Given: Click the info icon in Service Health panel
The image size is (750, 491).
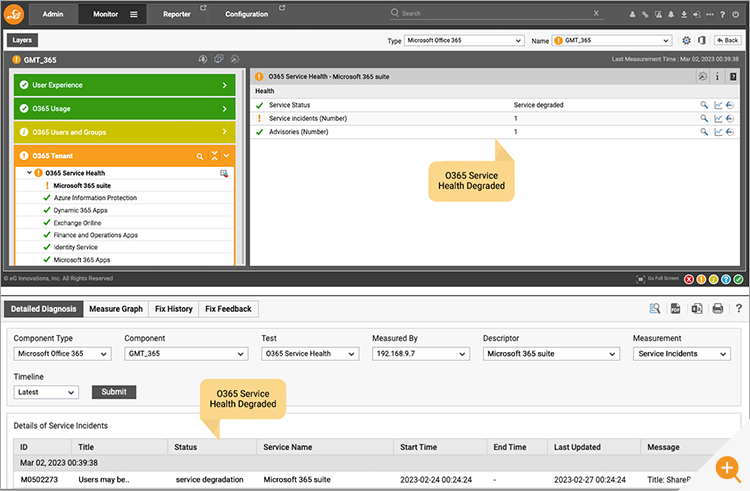Looking at the screenshot, I should click(717, 76).
